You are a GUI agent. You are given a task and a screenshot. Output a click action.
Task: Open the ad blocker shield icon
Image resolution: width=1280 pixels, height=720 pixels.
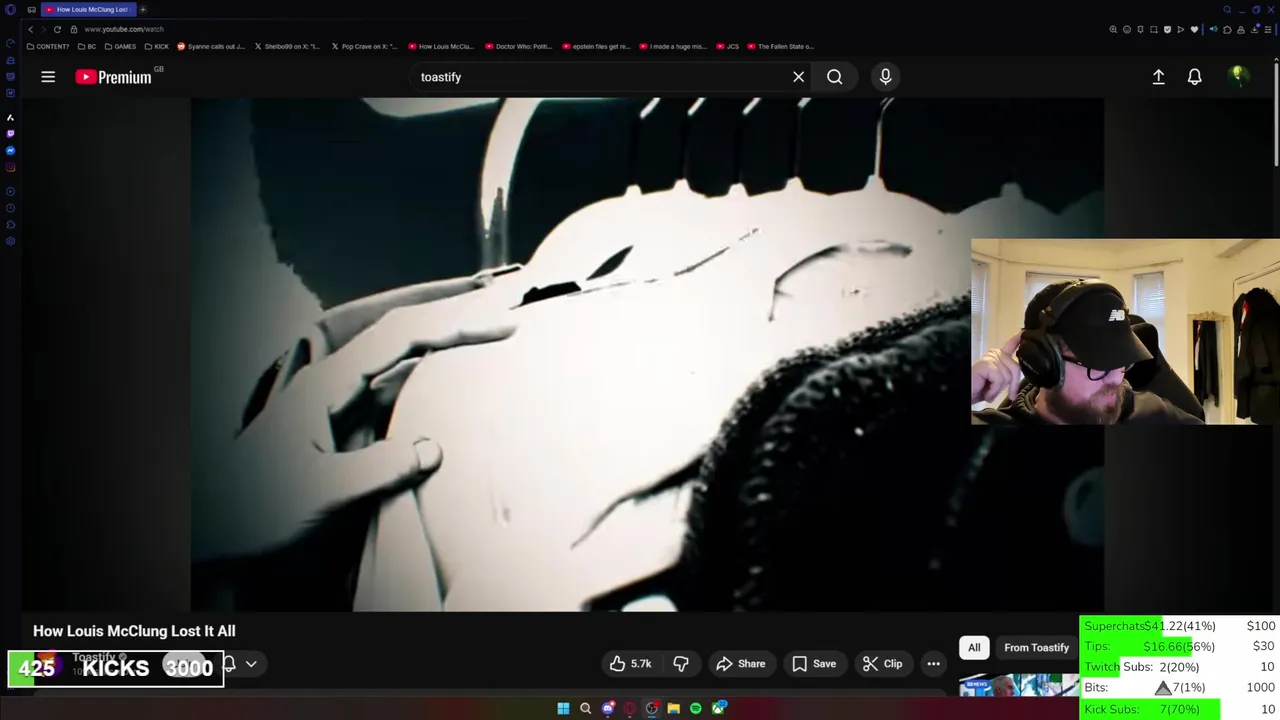[x=1167, y=29]
